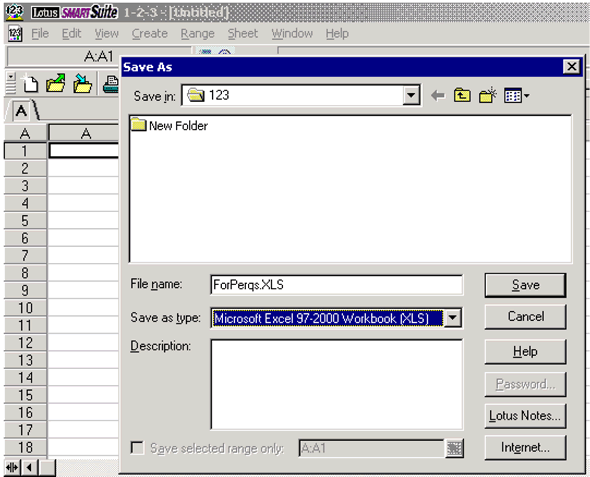Open the View menu icon dropdown
The height and width of the screenshot is (477, 590).
(x=516, y=96)
